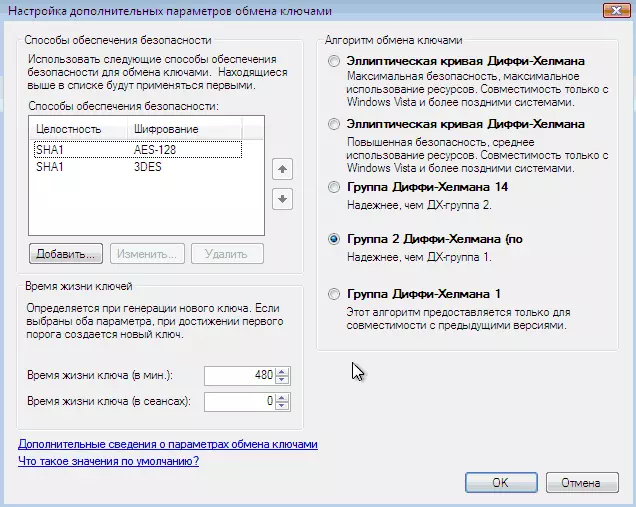The image size is (636, 507).
Task: Open link Дополнительные сведения о параметрах обмена ключами
Action: pyautogui.click(x=168, y=443)
